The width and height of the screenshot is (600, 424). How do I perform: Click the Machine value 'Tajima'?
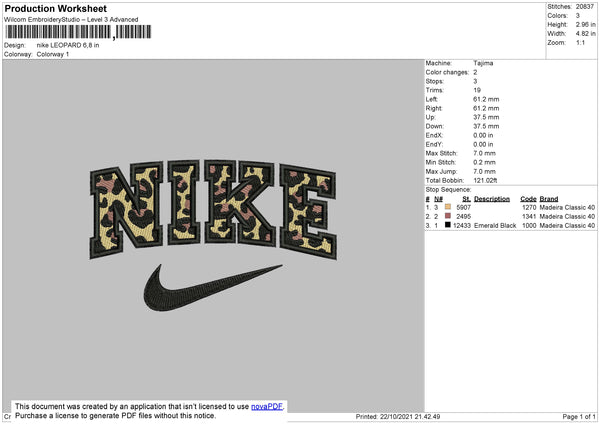pos(483,63)
